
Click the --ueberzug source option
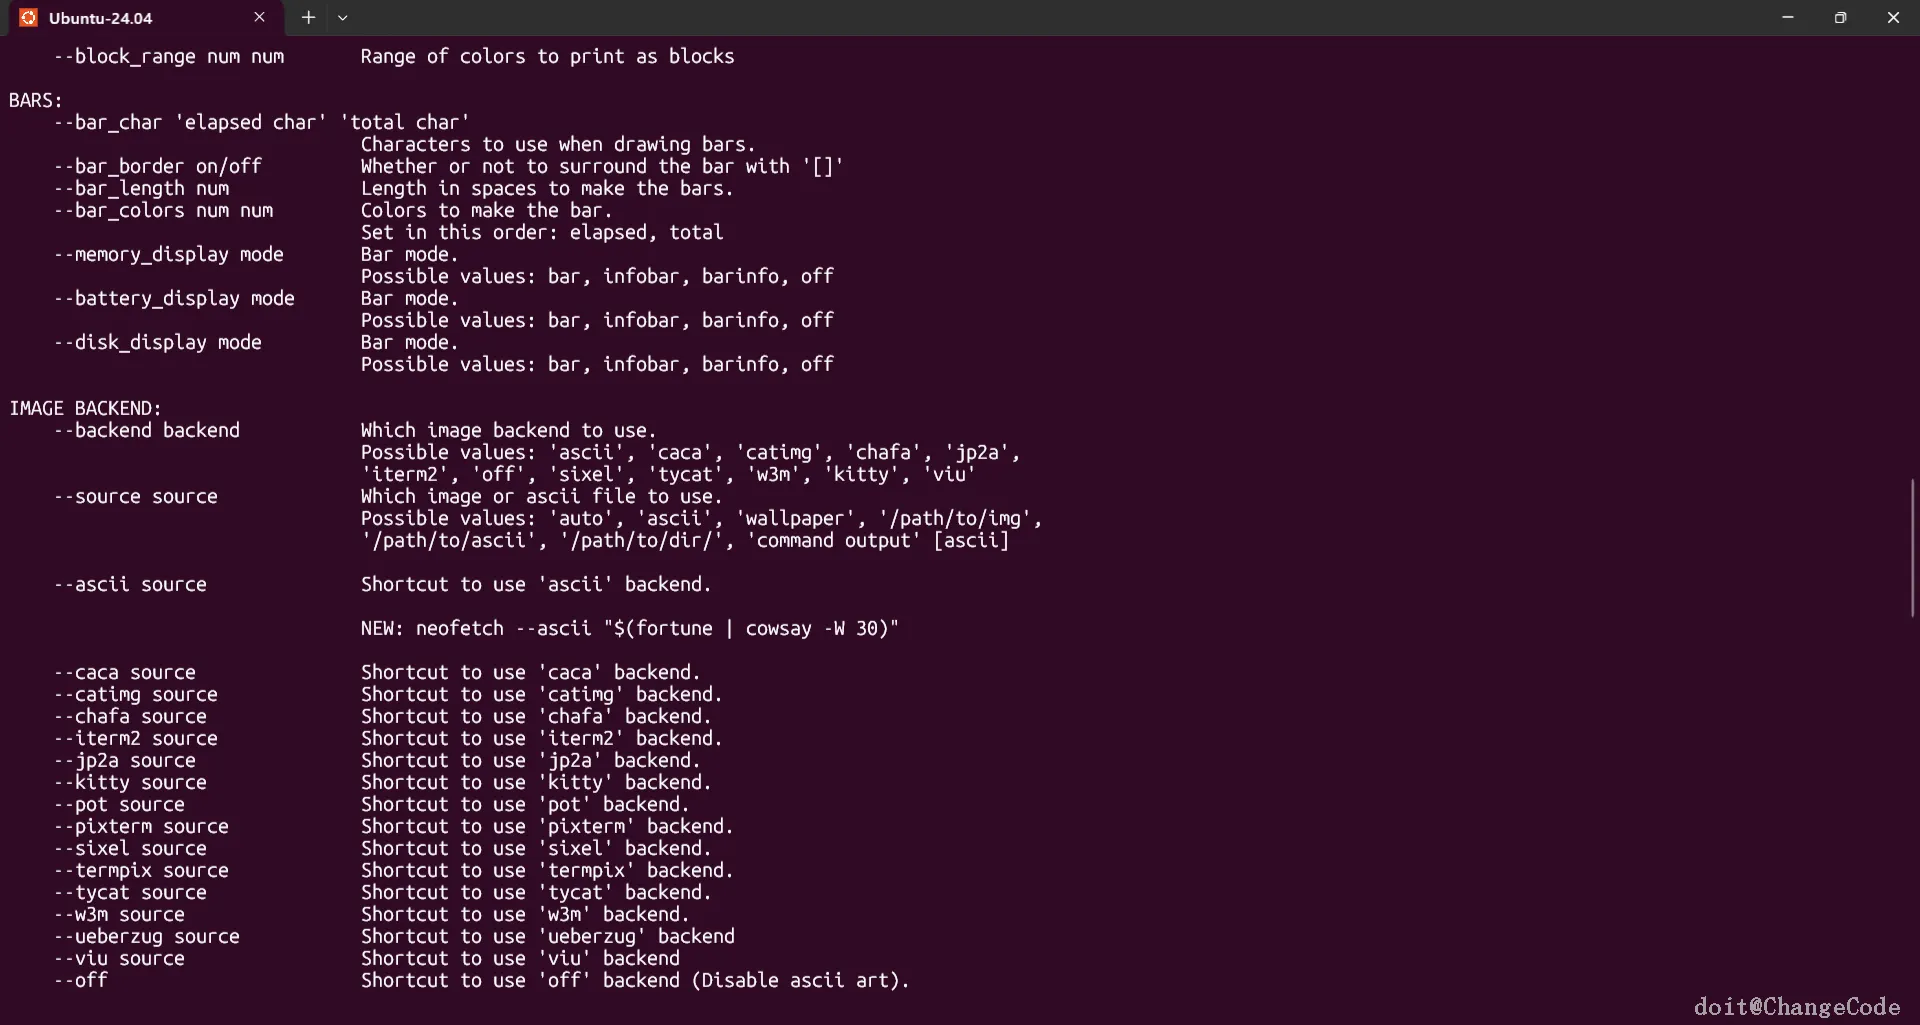pyautogui.click(x=147, y=936)
